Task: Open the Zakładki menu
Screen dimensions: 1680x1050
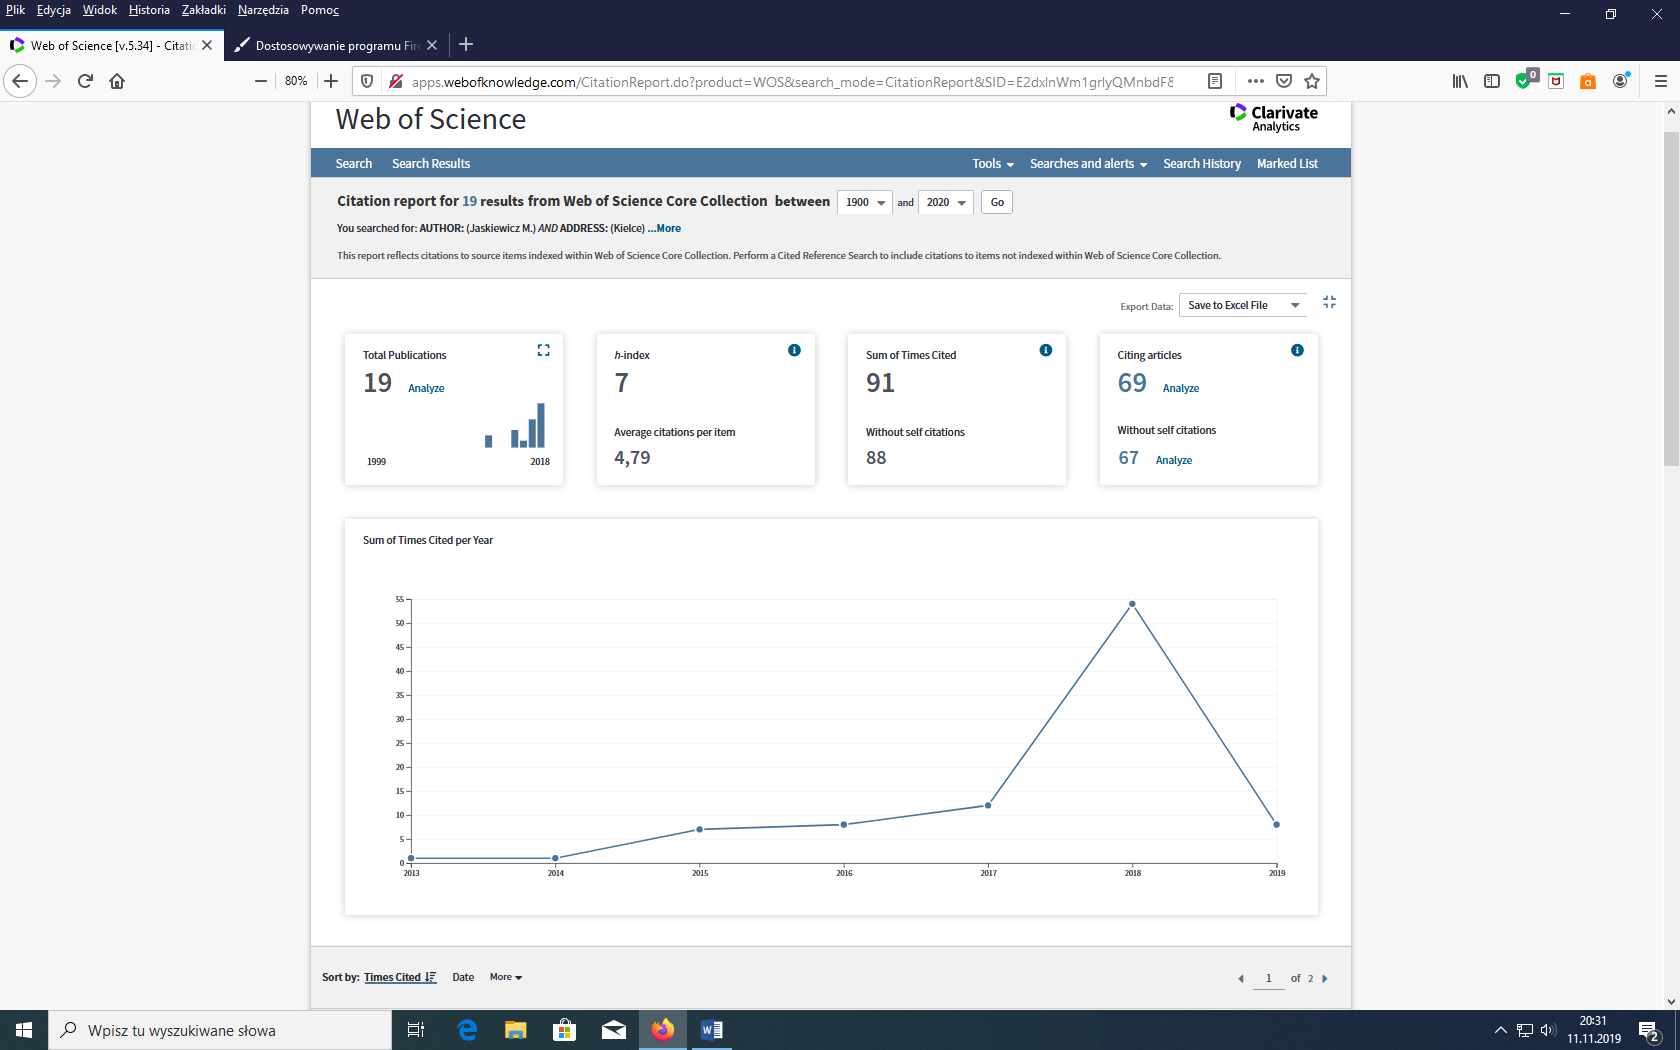Action: pos(204,10)
